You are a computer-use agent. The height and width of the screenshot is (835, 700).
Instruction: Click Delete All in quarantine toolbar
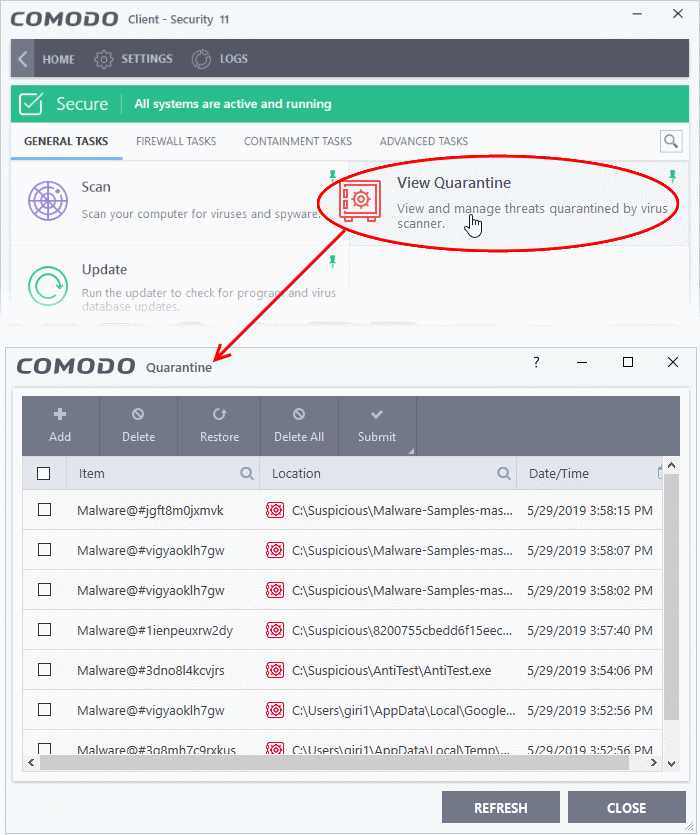[x=299, y=425]
